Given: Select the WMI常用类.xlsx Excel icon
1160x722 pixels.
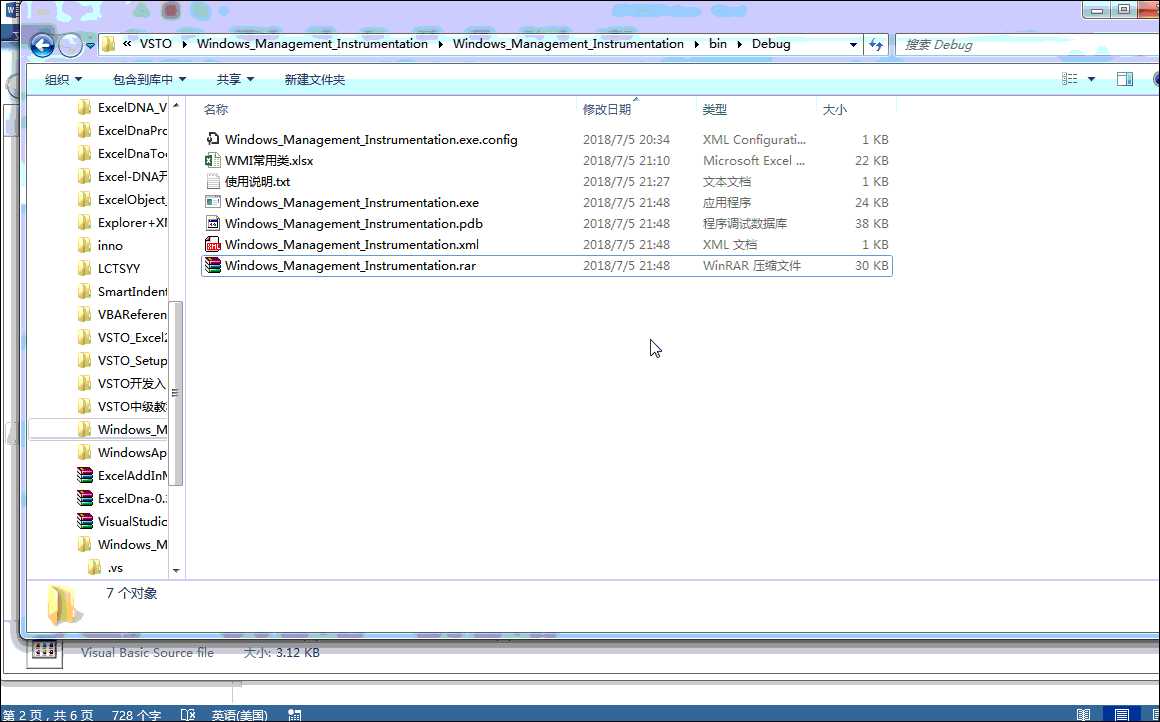Looking at the screenshot, I should click(213, 160).
